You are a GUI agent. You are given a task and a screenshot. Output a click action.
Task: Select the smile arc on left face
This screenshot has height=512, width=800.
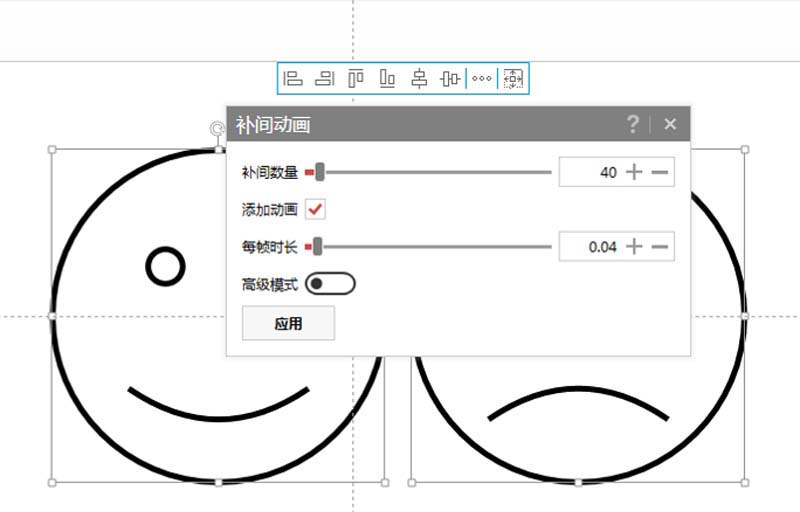click(218, 403)
